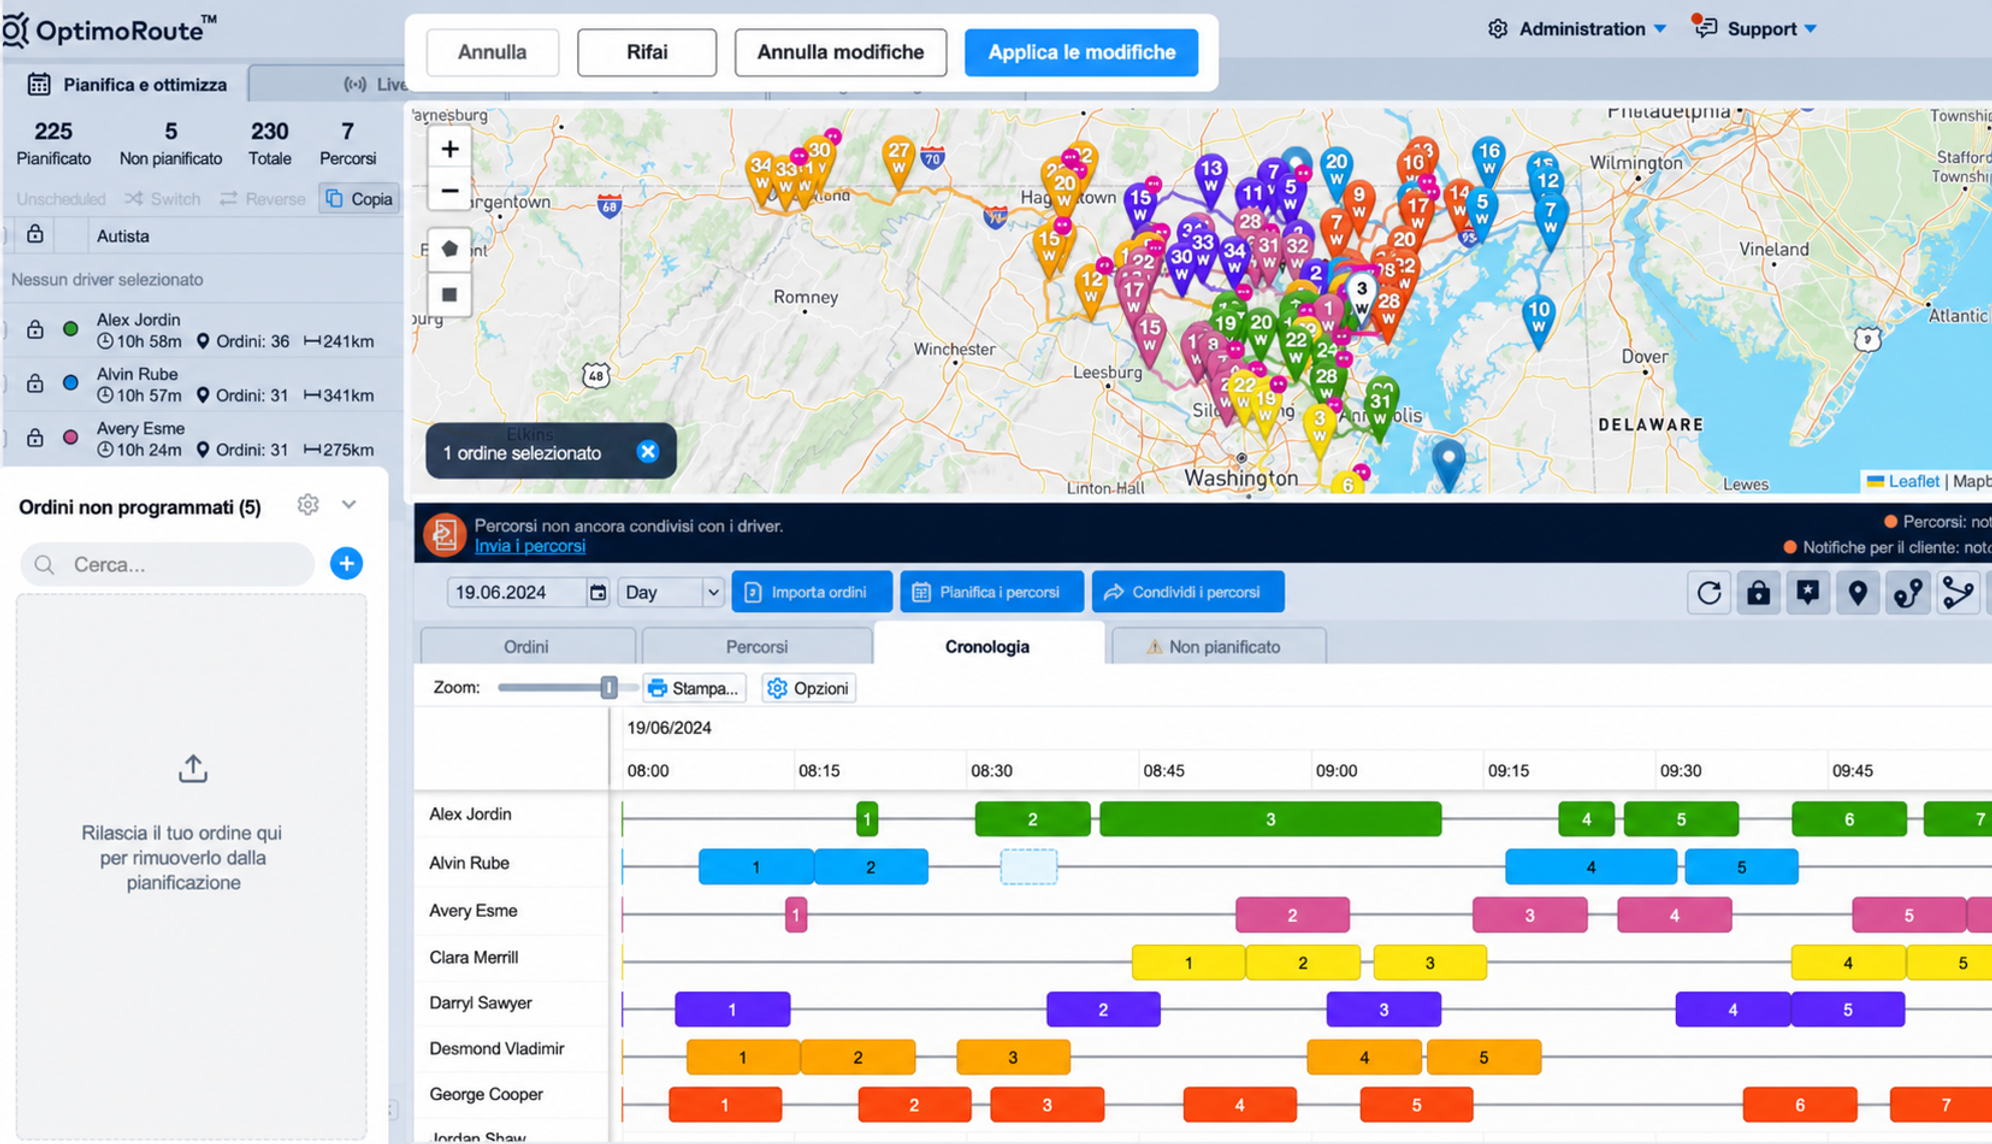
Task: Click the Autista column header
Action: (123, 236)
